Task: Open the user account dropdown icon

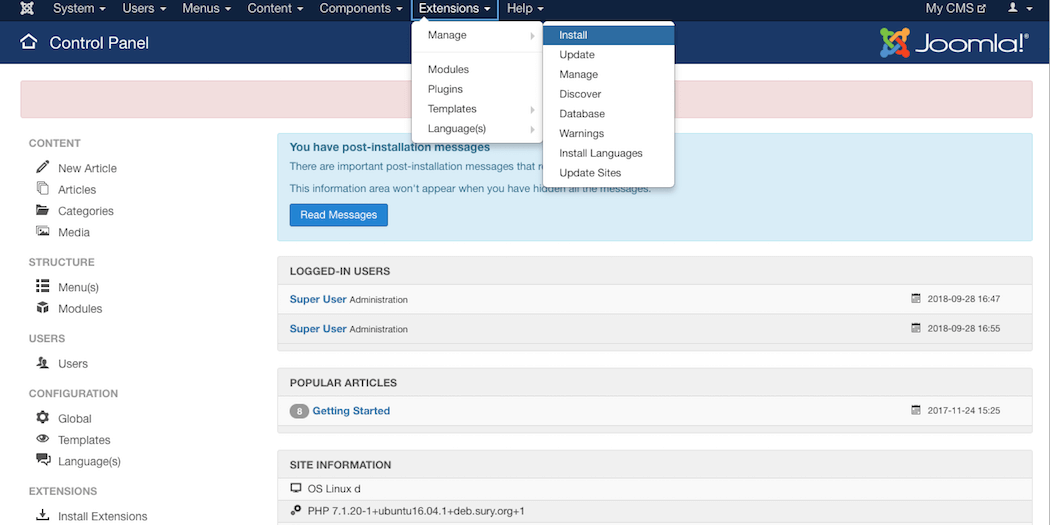Action: (x=1019, y=9)
